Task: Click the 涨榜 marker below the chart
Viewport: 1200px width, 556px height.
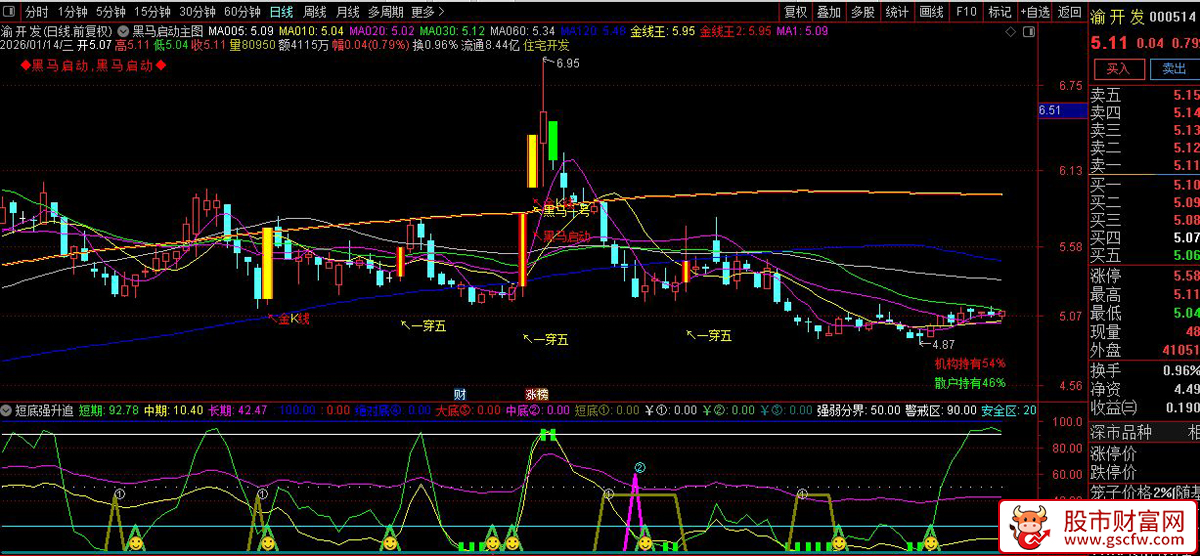Action: (536, 394)
